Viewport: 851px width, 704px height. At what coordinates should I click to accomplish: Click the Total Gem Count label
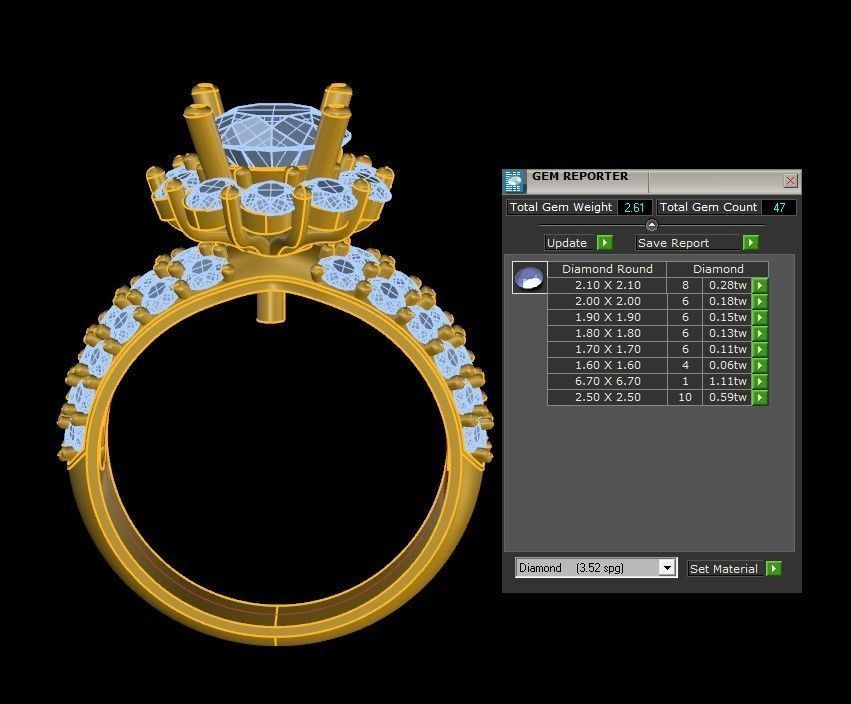tap(708, 207)
